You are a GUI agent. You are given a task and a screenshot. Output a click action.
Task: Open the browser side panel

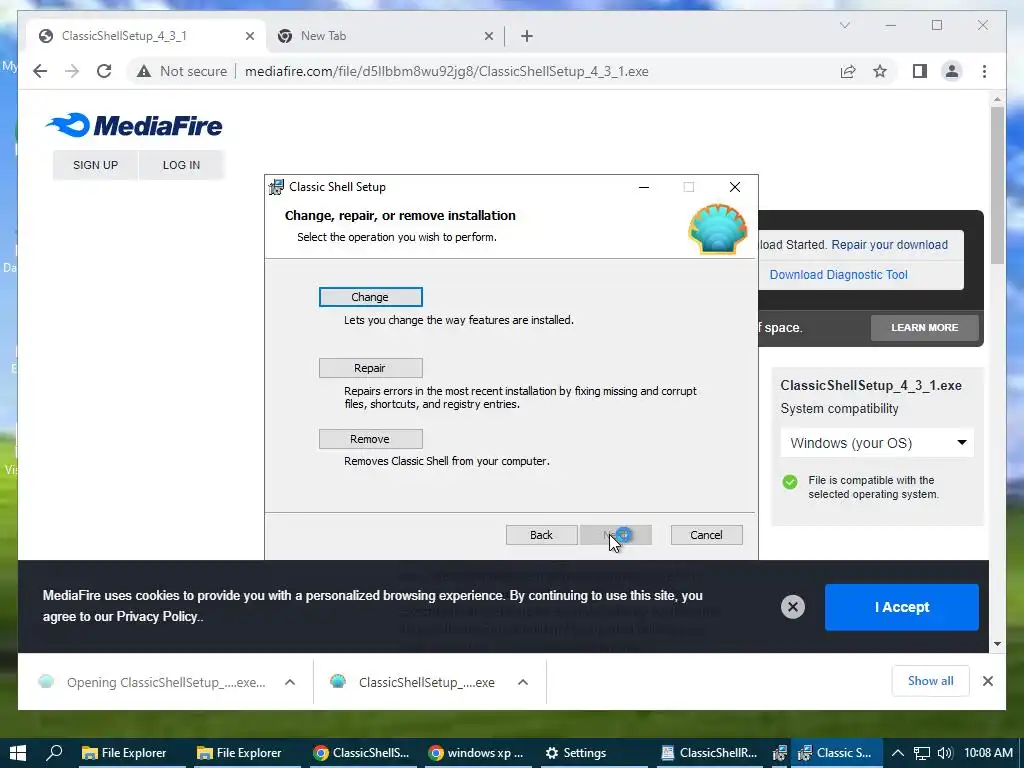click(920, 71)
